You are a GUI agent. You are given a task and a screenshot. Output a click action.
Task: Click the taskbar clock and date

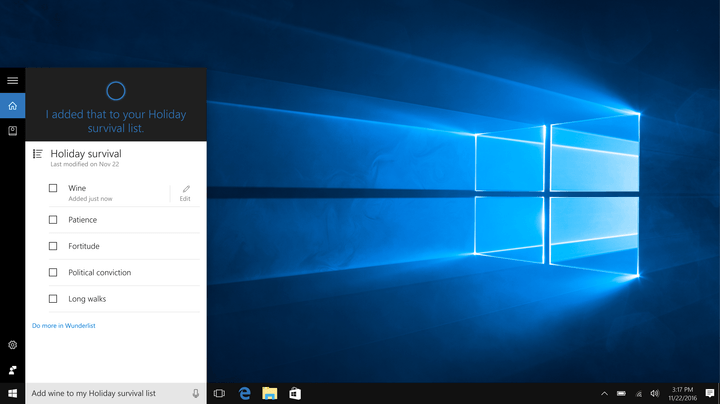(683, 393)
